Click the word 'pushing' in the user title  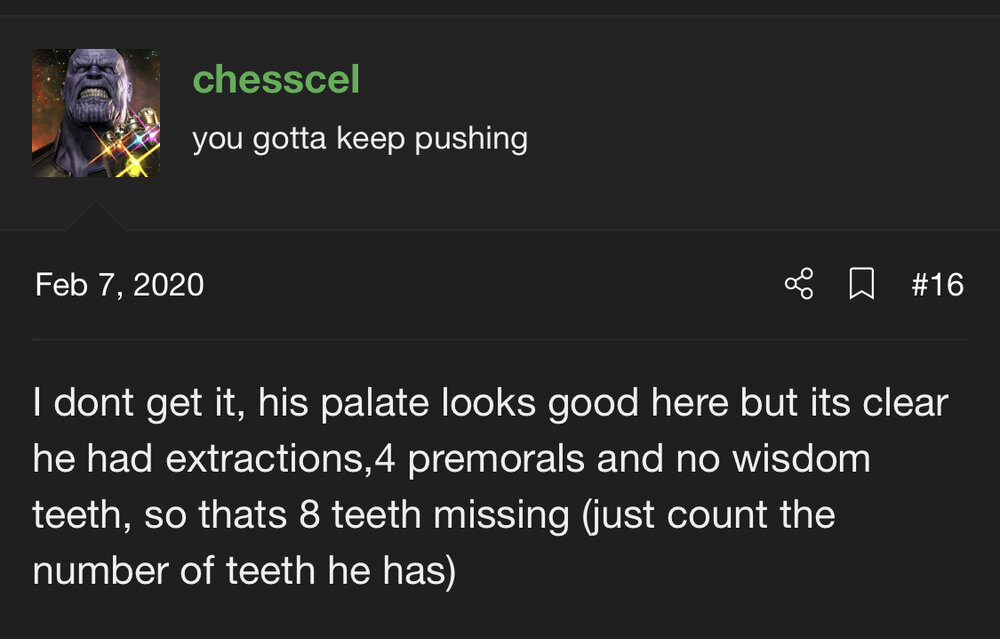tap(471, 138)
